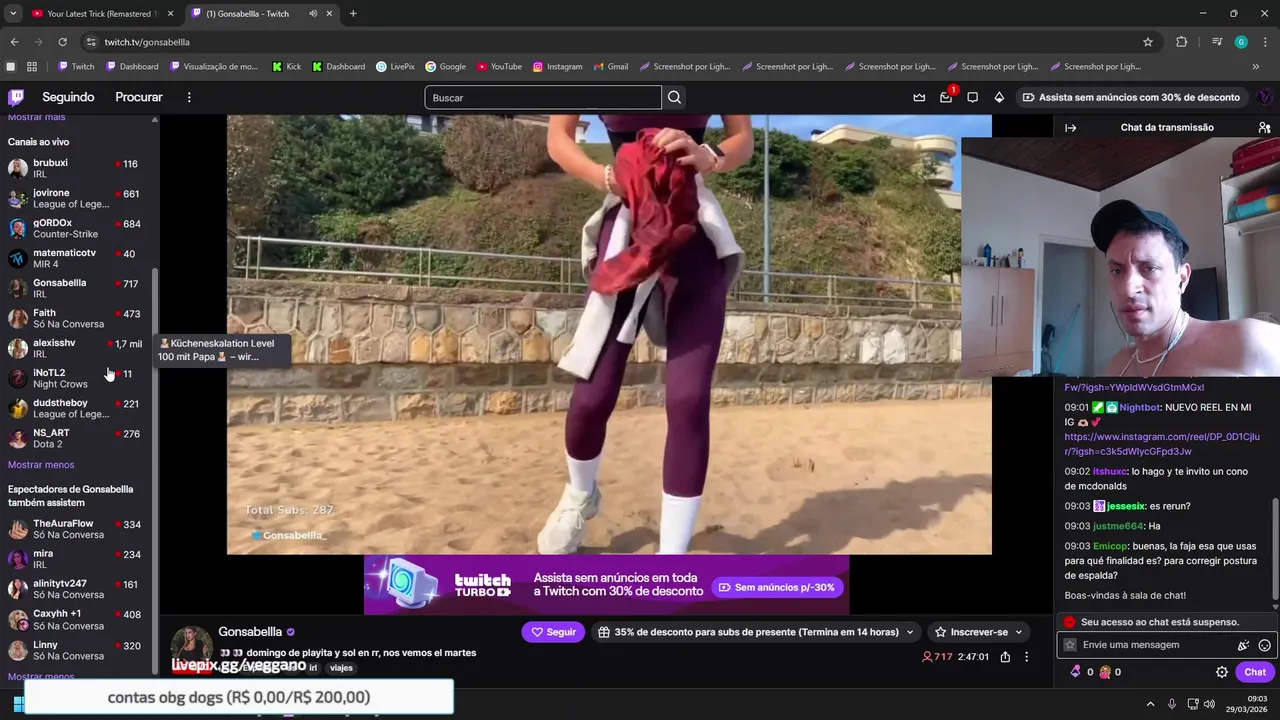Mute the Gonsabellla Twitch tab audio
The image size is (1280, 720).
click(x=313, y=13)
